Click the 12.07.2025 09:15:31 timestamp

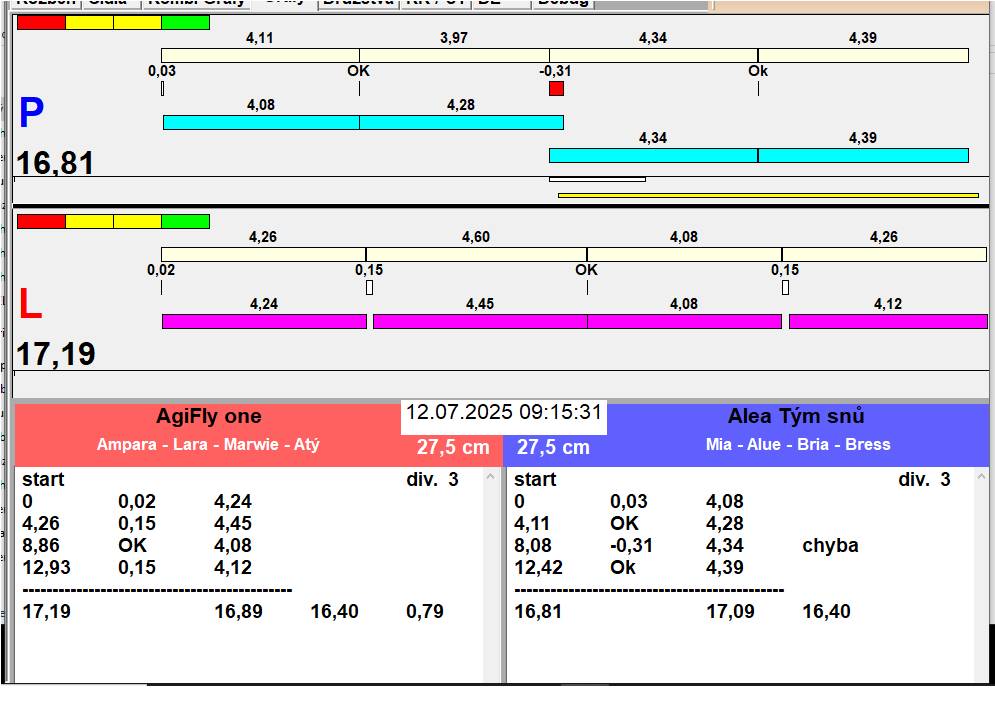(503, 412)
